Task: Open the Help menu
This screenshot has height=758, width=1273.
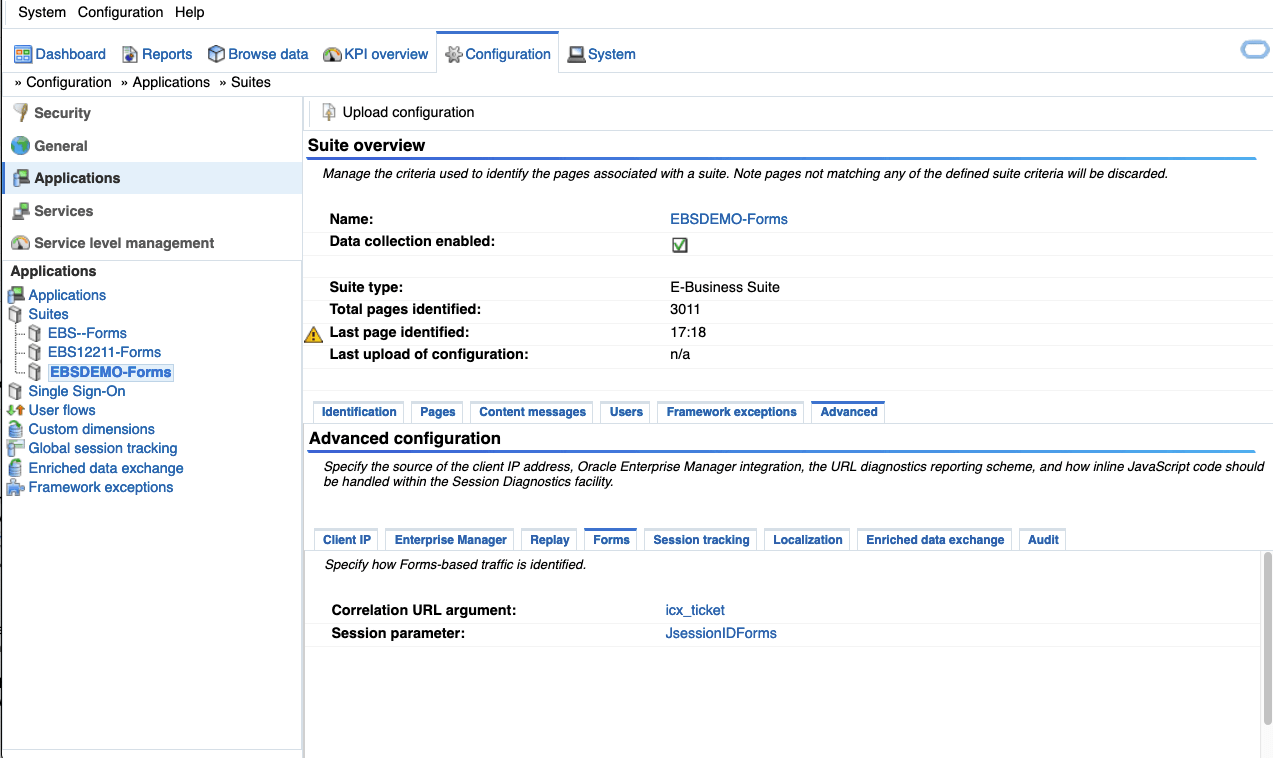Action: coord(189,12)
